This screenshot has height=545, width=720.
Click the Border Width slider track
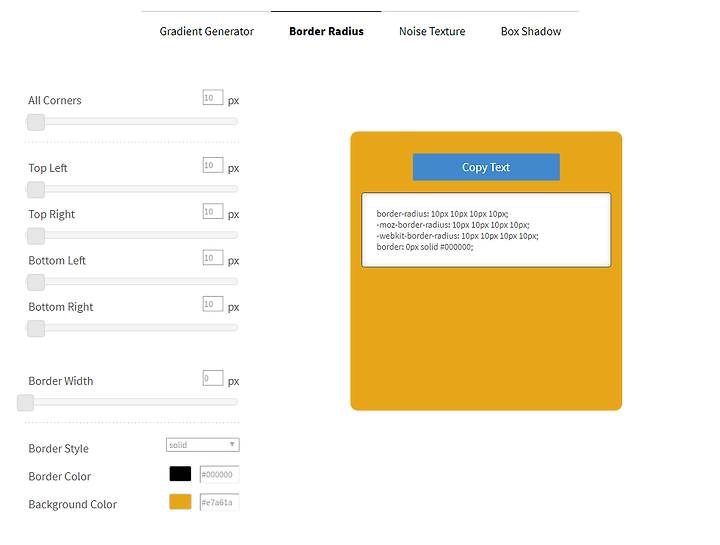(x=132, y=402)
